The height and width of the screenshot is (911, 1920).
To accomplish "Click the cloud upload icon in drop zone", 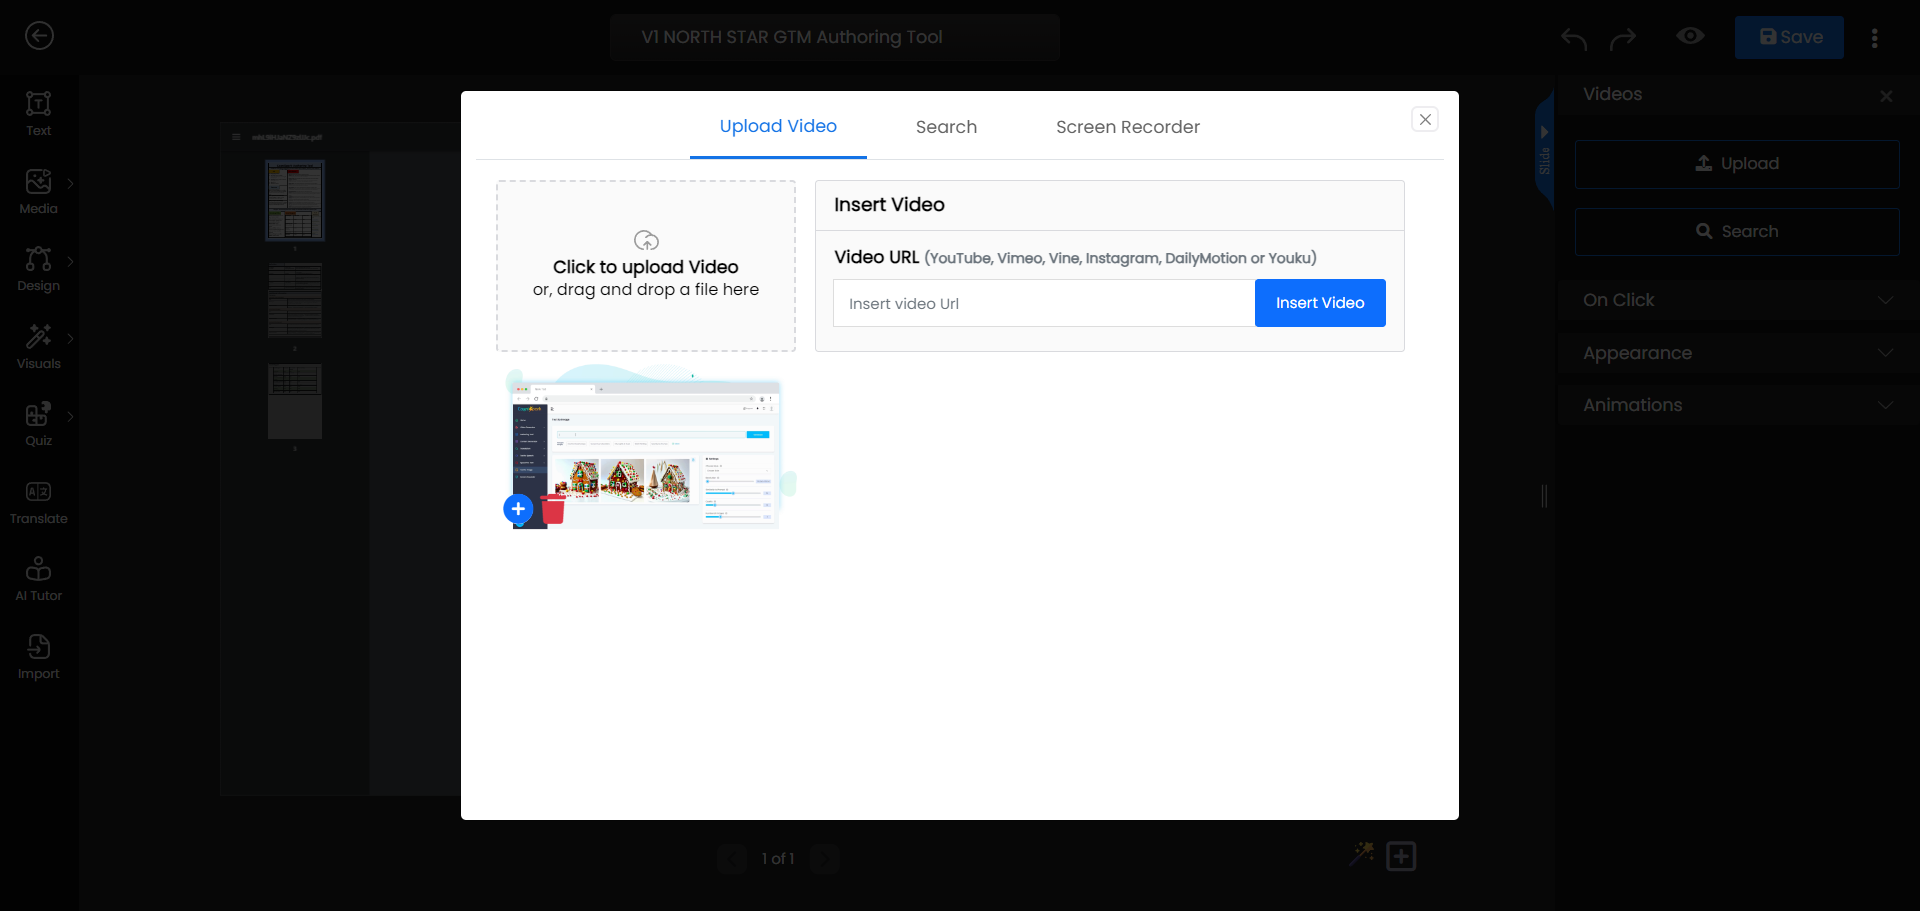I will [646, 240].
